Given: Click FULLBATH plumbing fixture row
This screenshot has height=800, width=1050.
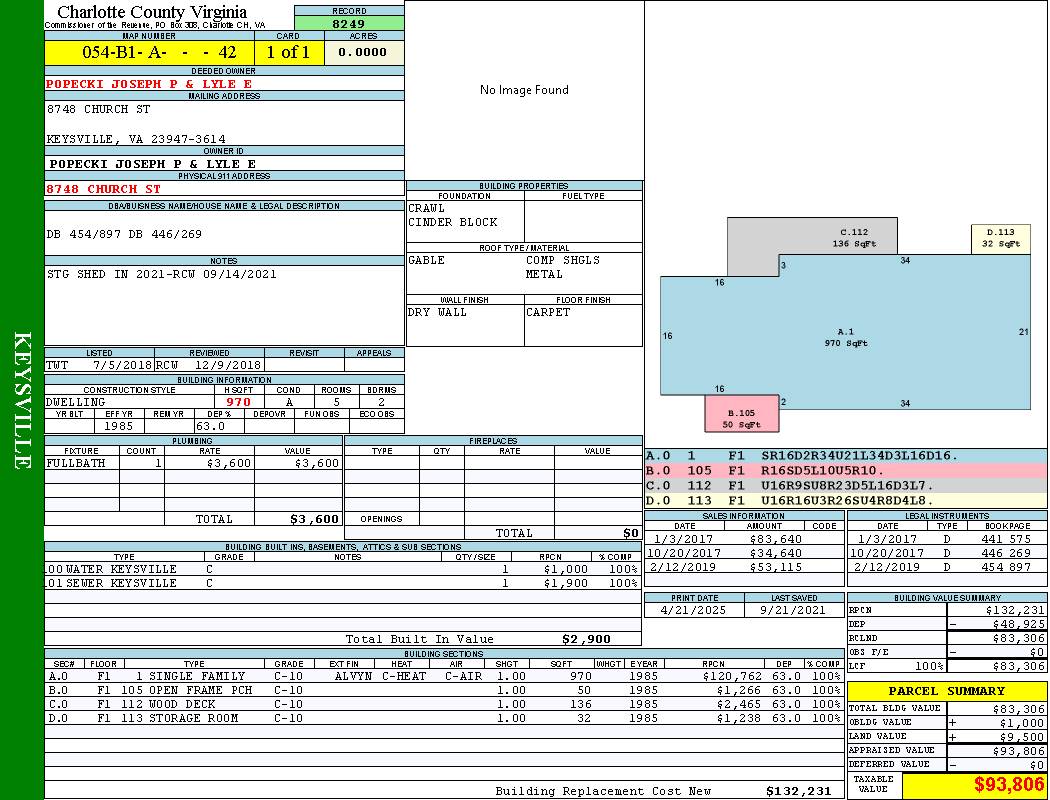Looking at the screenshot, I should [x=194, y=463].
